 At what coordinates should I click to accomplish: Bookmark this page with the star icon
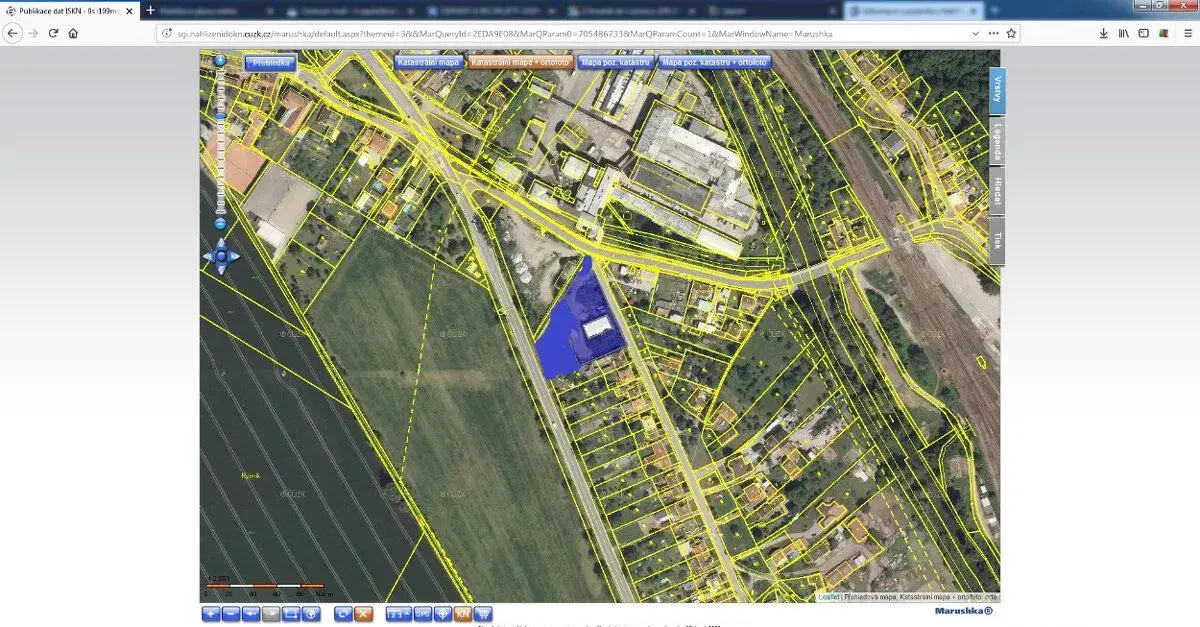tap(1012, 33)
